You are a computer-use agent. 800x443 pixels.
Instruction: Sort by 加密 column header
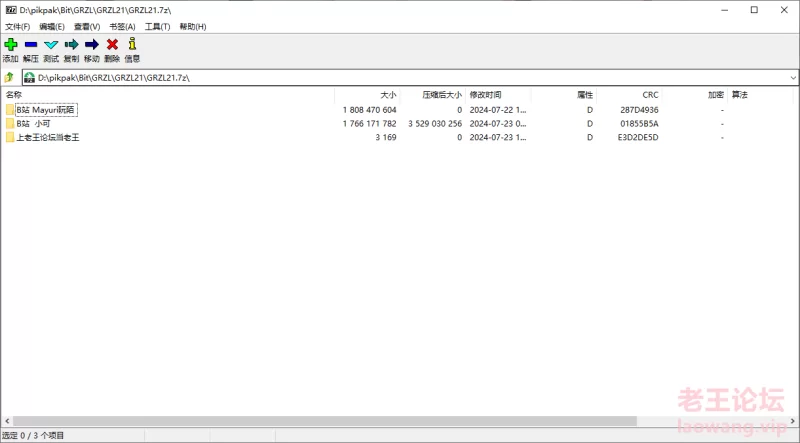[x=695, y=95]
